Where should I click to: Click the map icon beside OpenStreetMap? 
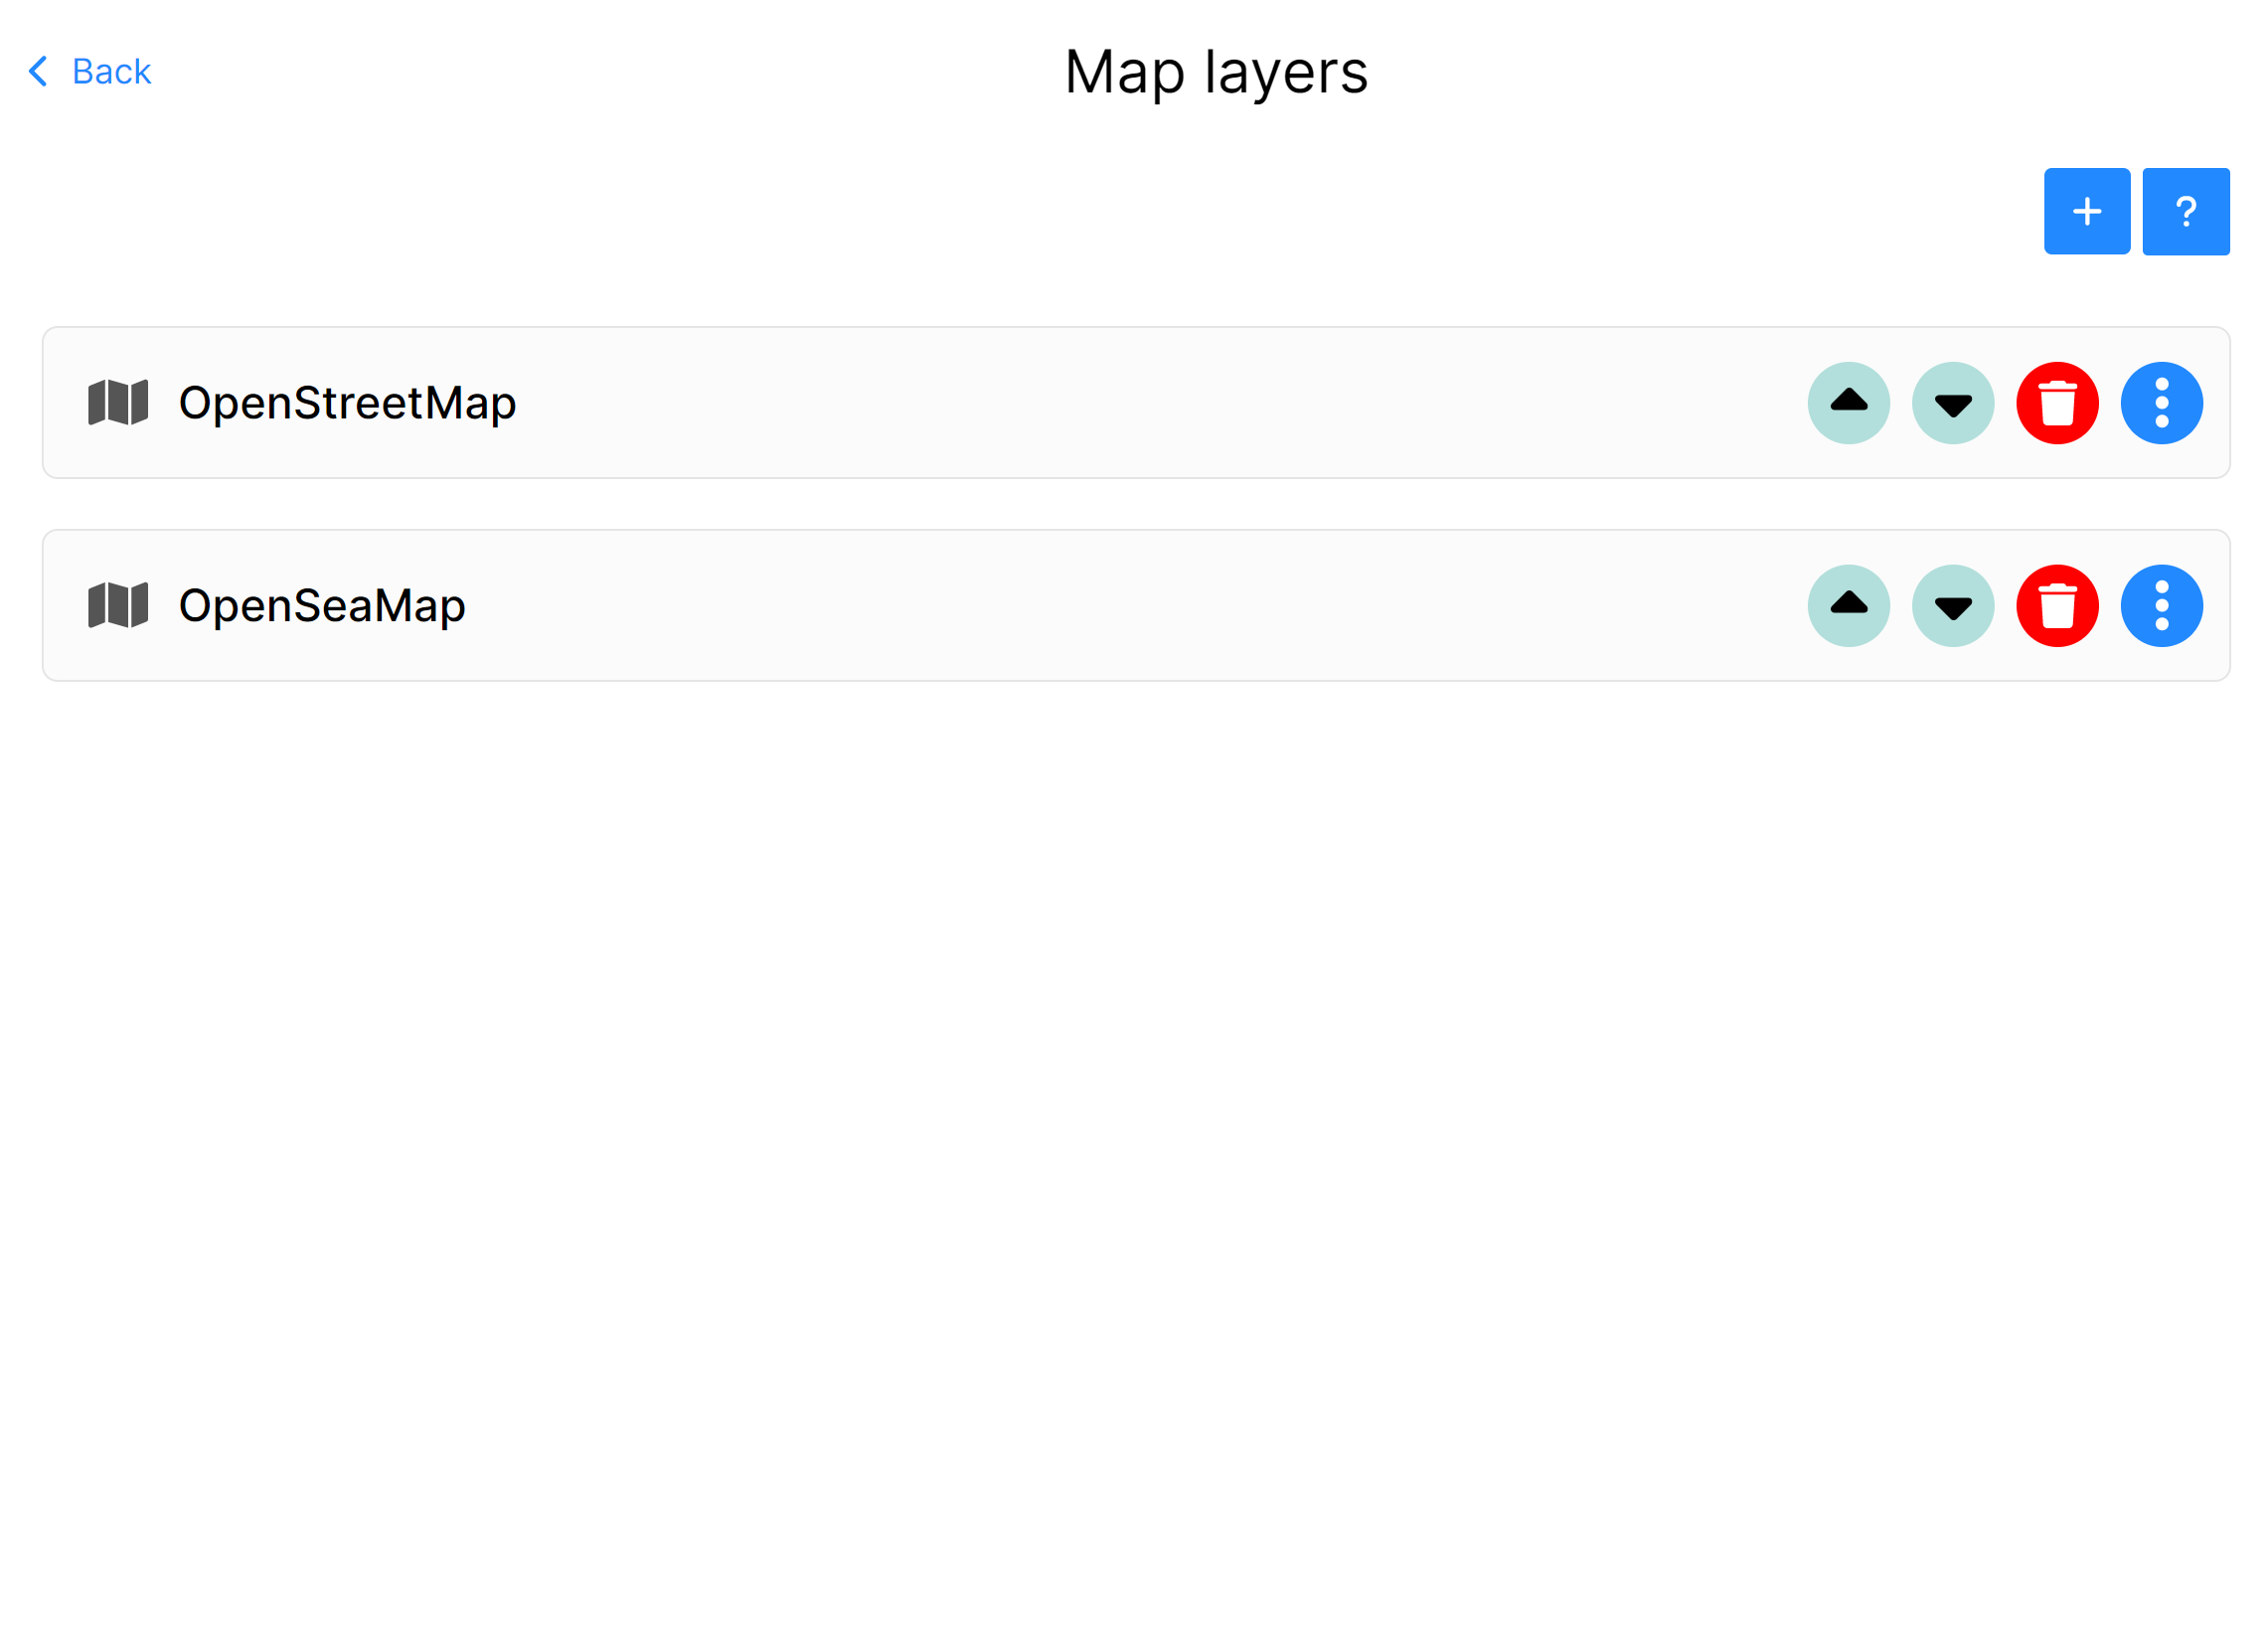point(118,402)
